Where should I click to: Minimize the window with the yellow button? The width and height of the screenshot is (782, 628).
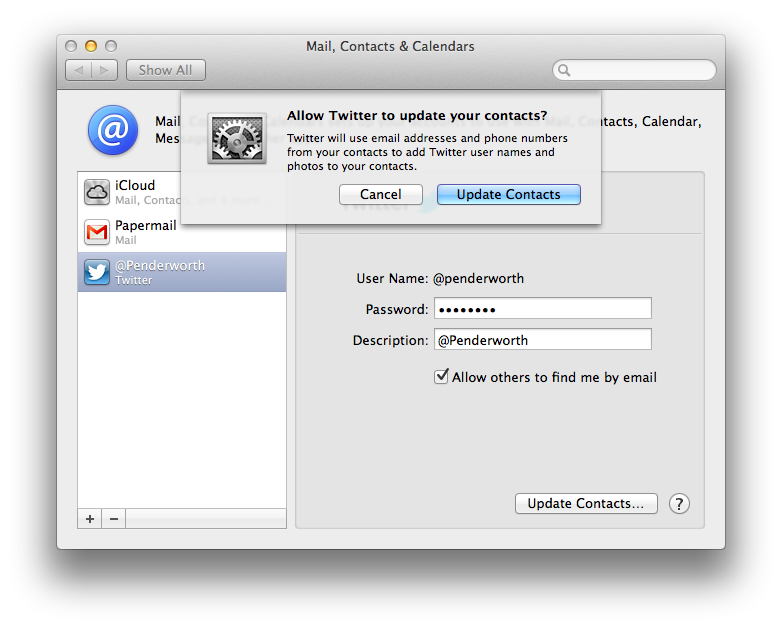(x=91, y=46)
